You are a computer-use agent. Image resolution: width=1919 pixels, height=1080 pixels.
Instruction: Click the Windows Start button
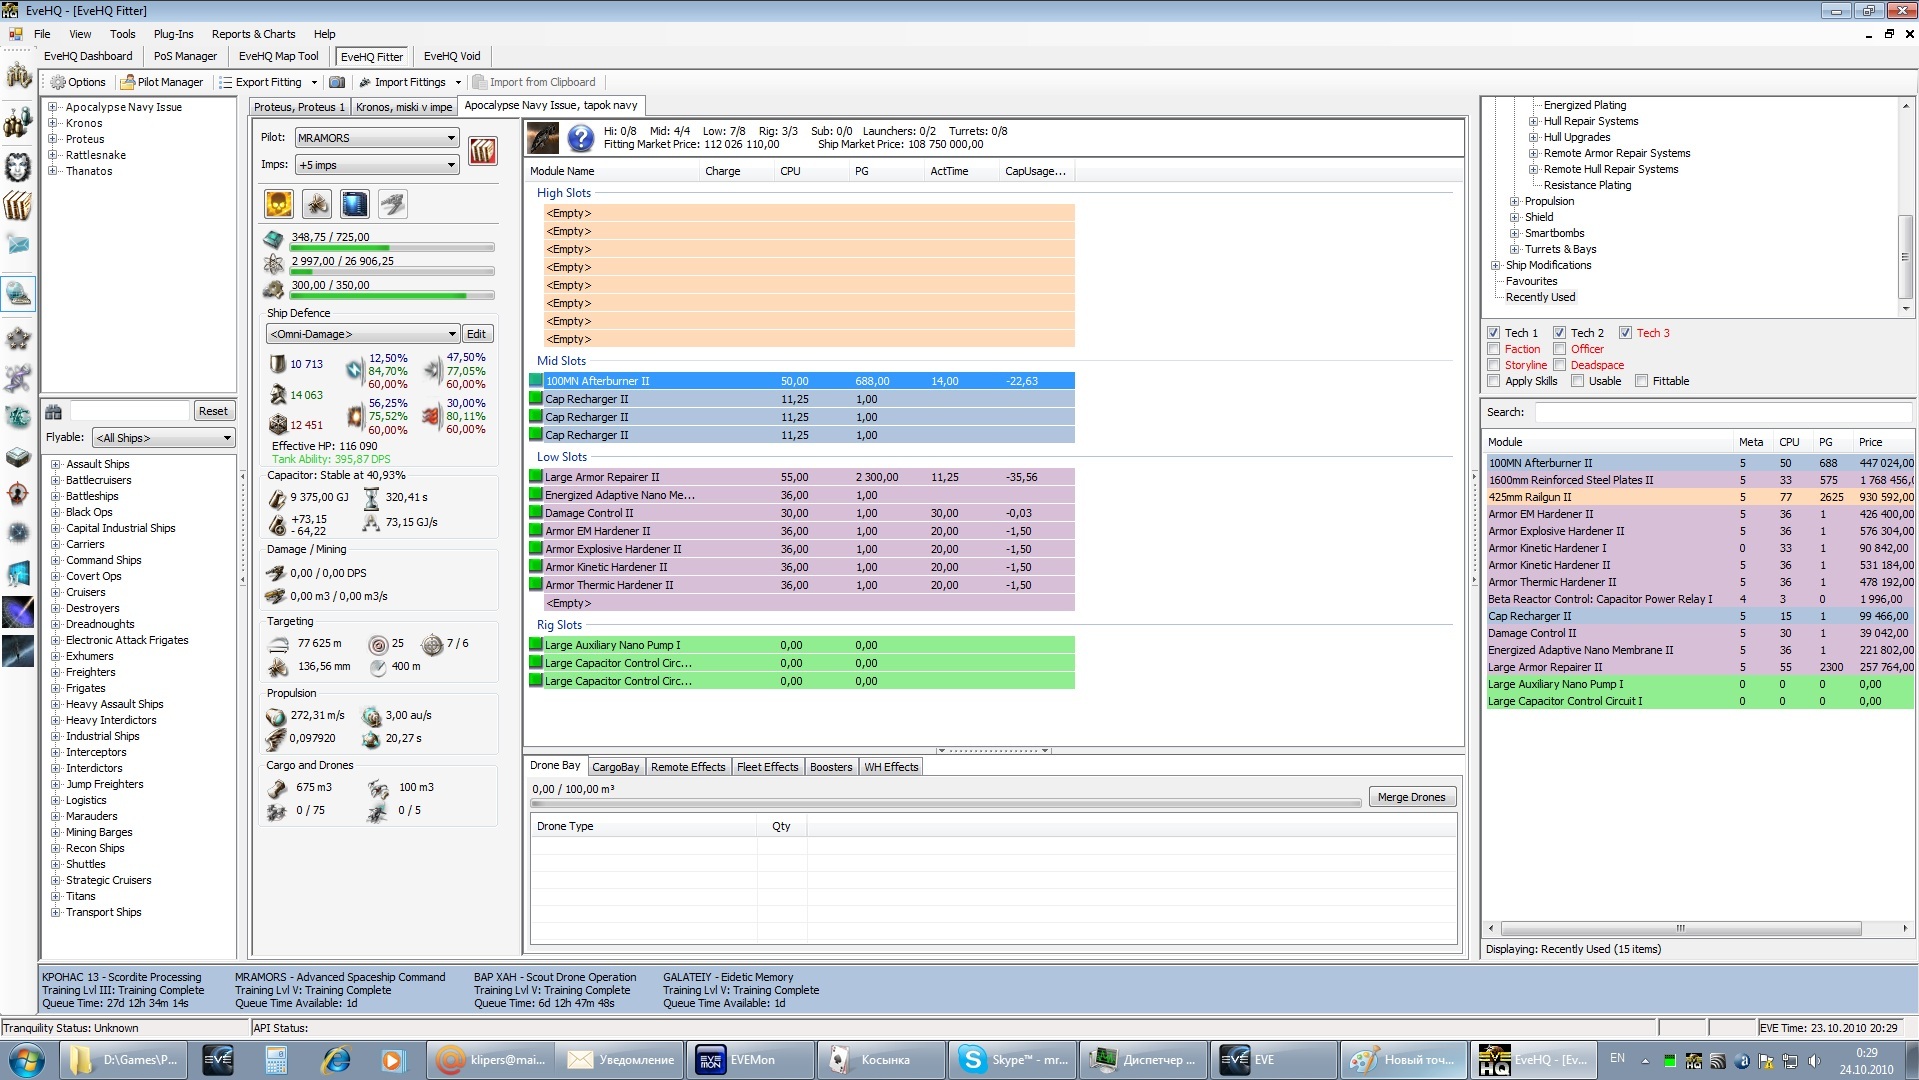click(27, 1060)
